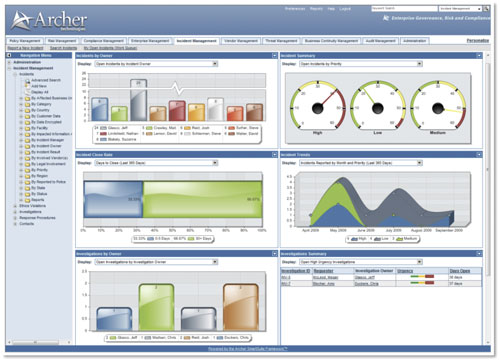
Task: Open the Incident Summary panel options icon
Action: (479, 56)
